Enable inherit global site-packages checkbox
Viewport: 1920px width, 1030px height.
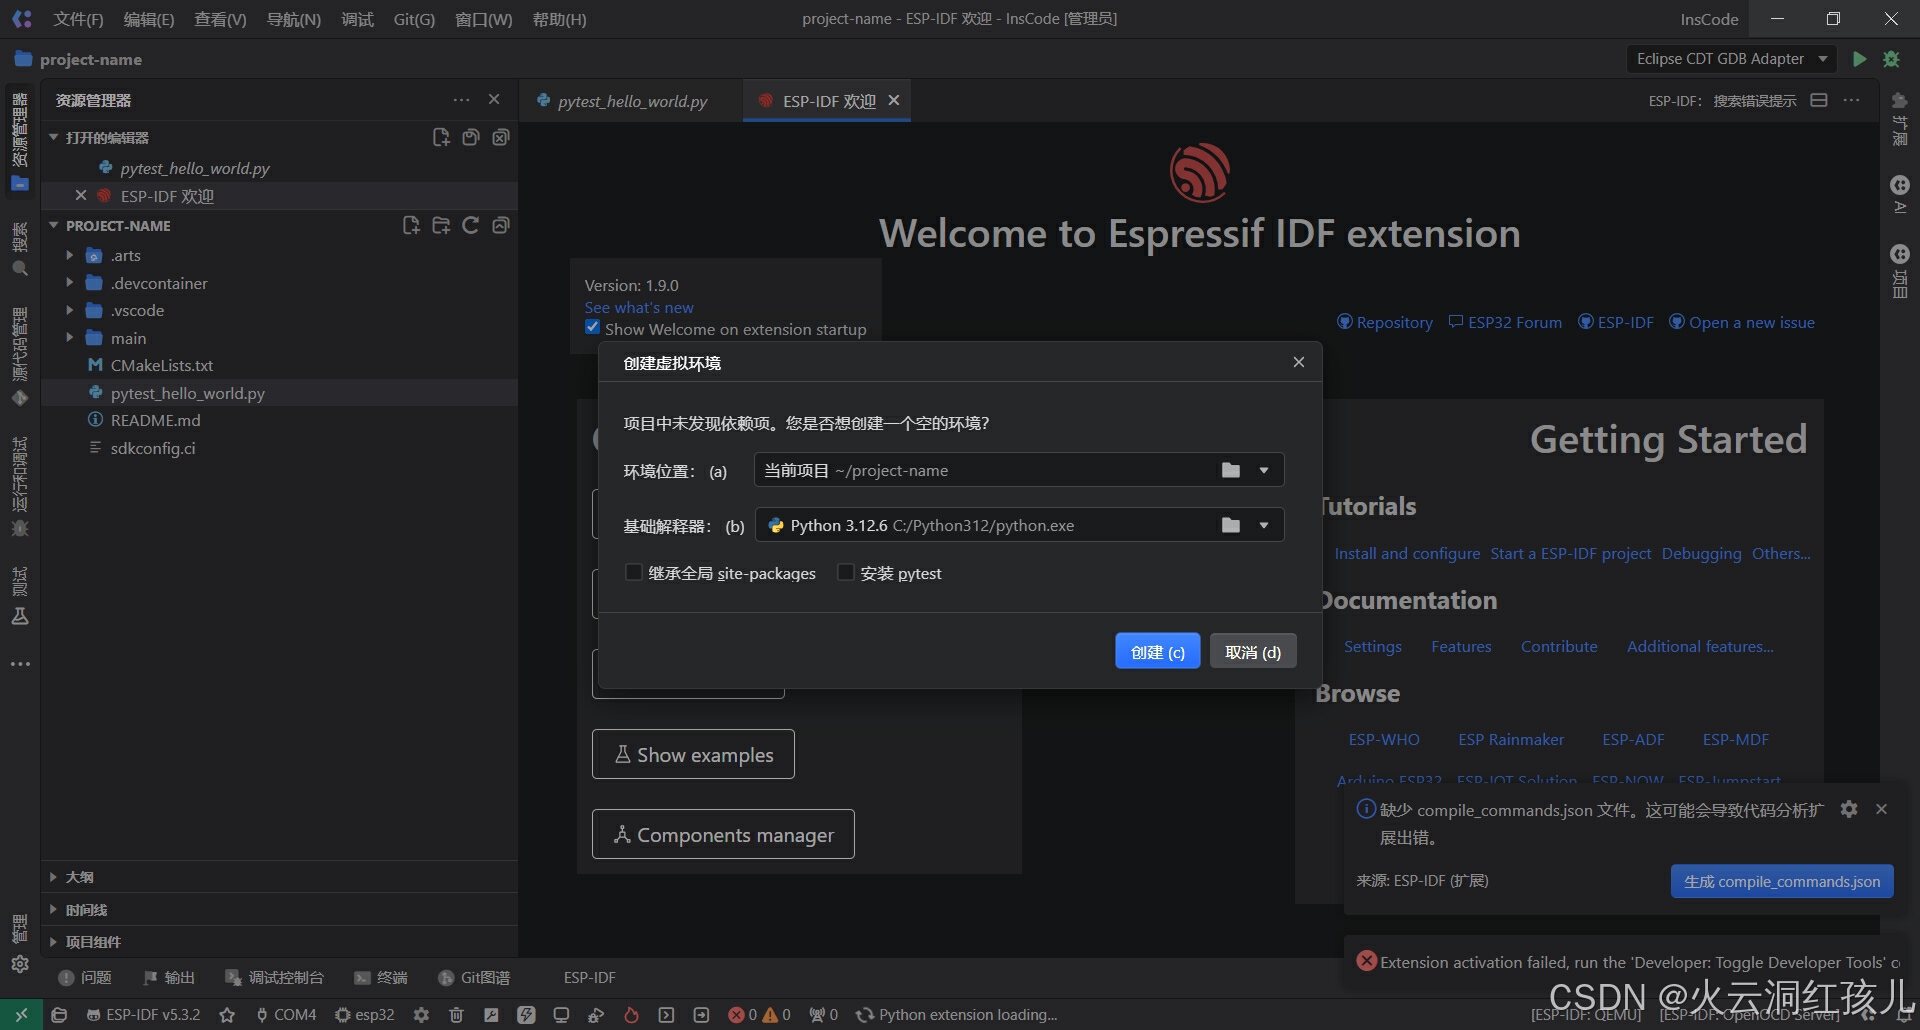click(633, 572)
